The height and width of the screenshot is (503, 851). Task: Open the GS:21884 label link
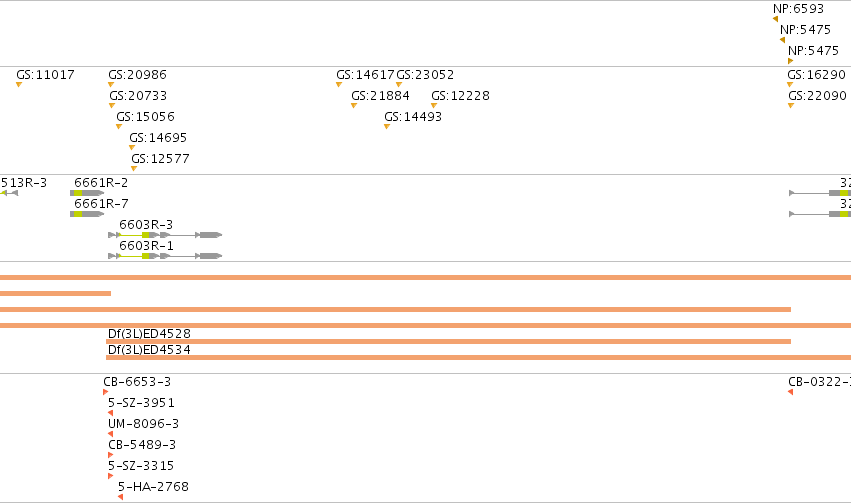point(380,95)
